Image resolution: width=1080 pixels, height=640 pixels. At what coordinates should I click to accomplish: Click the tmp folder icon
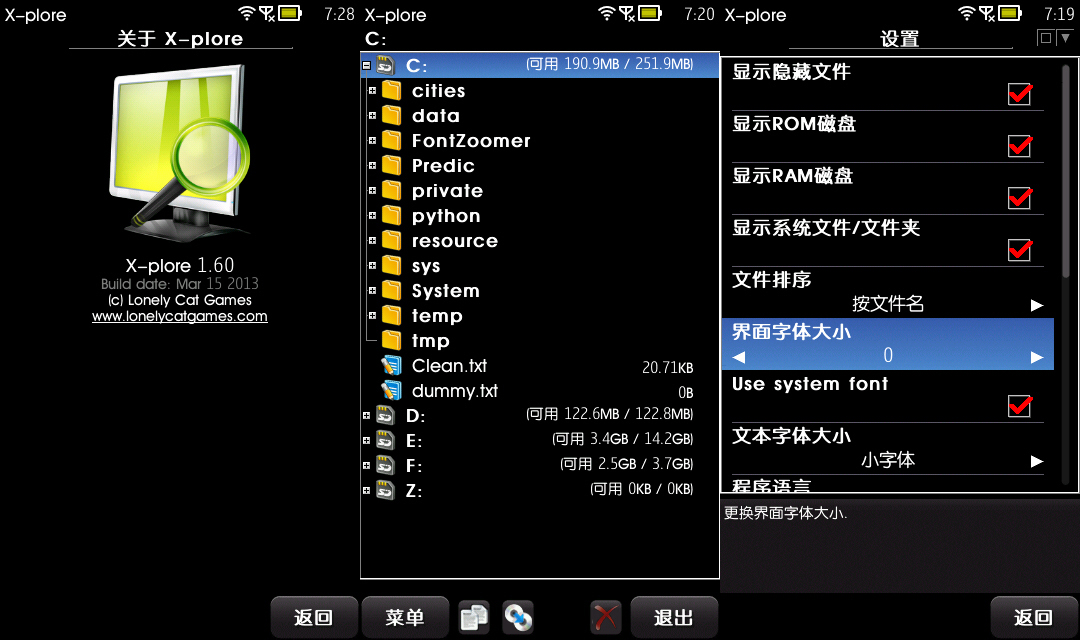pyautogui.click(x=391, y=340)
